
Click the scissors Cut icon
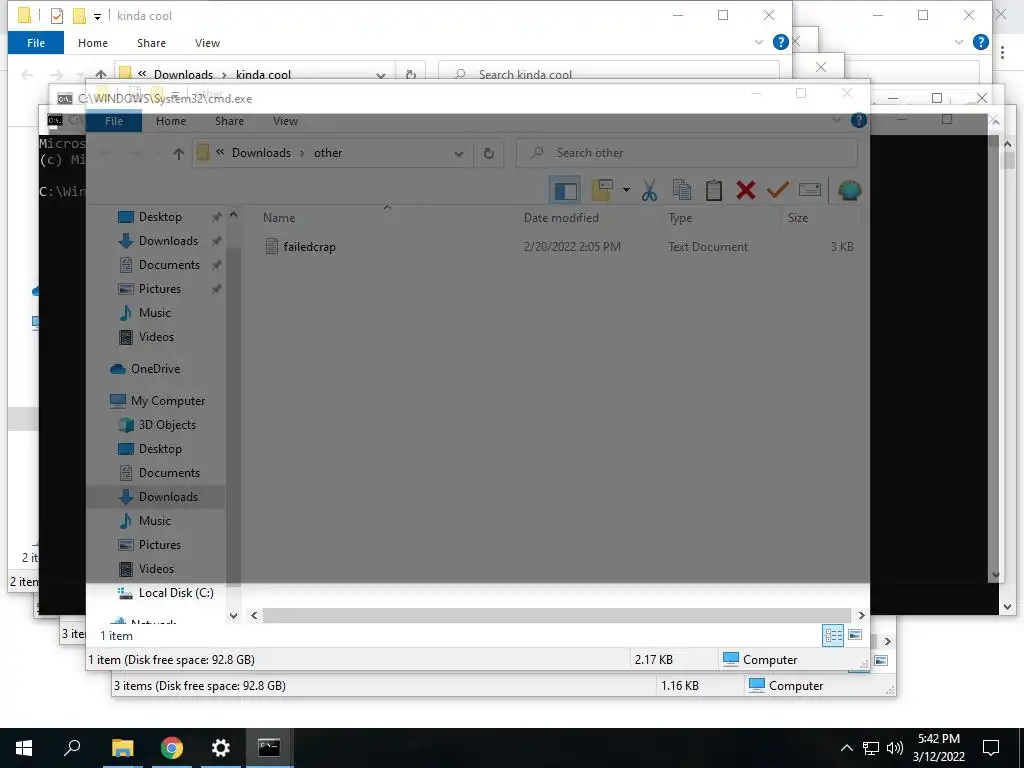[x=649, y=191]
